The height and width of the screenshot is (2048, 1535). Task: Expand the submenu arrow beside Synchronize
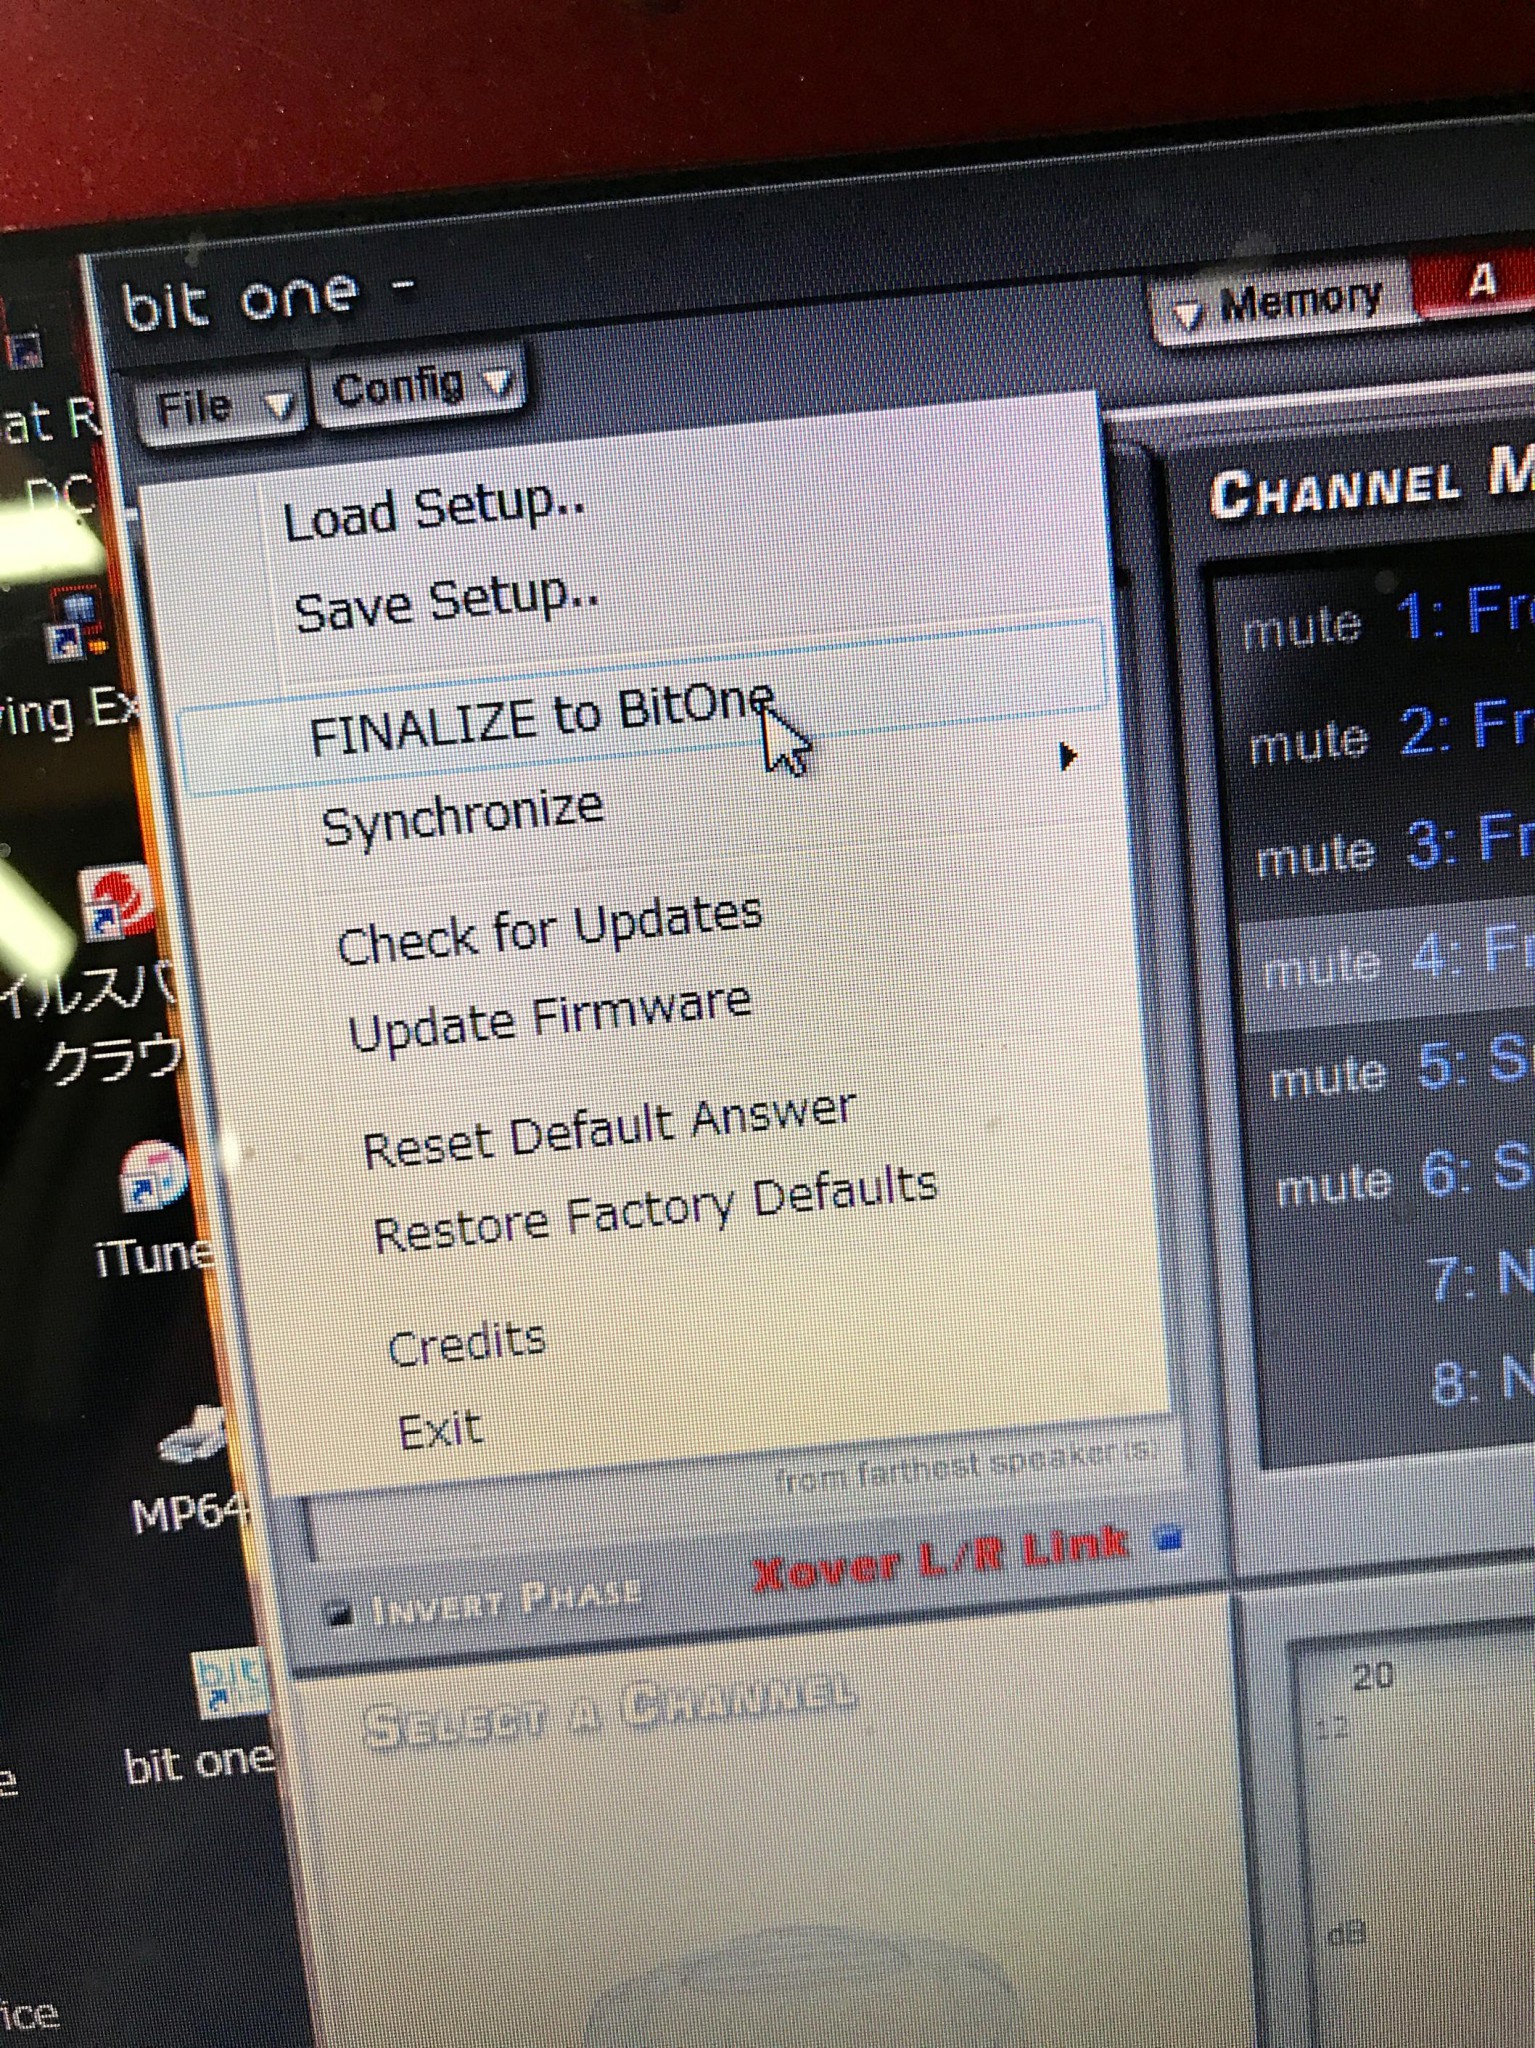coord(1067,756)
